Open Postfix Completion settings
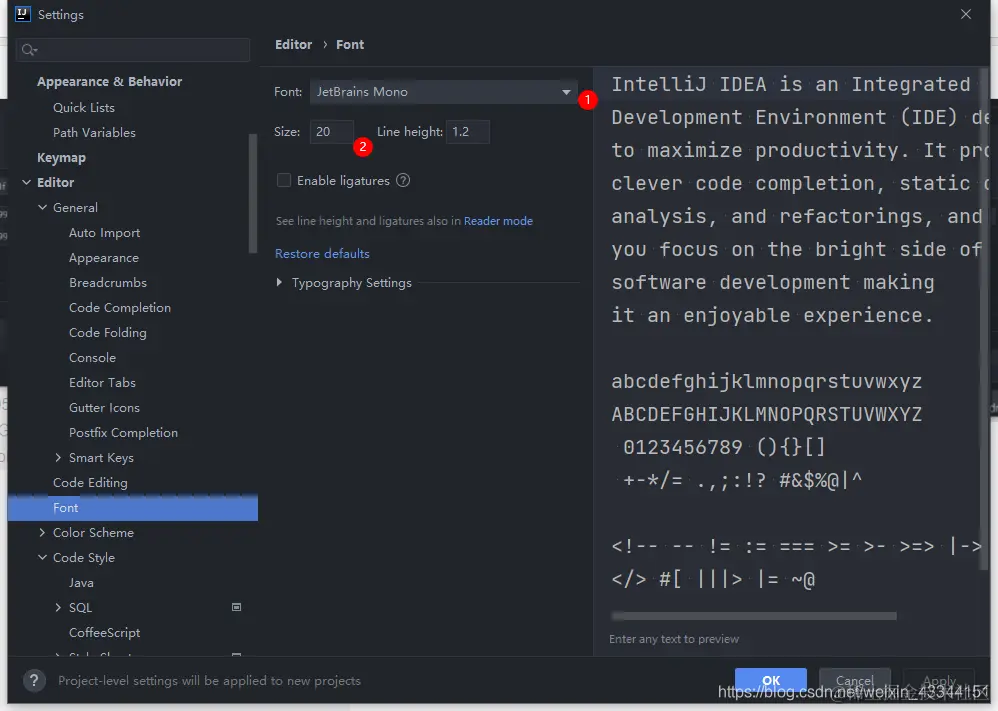 (x=123, y=432)
